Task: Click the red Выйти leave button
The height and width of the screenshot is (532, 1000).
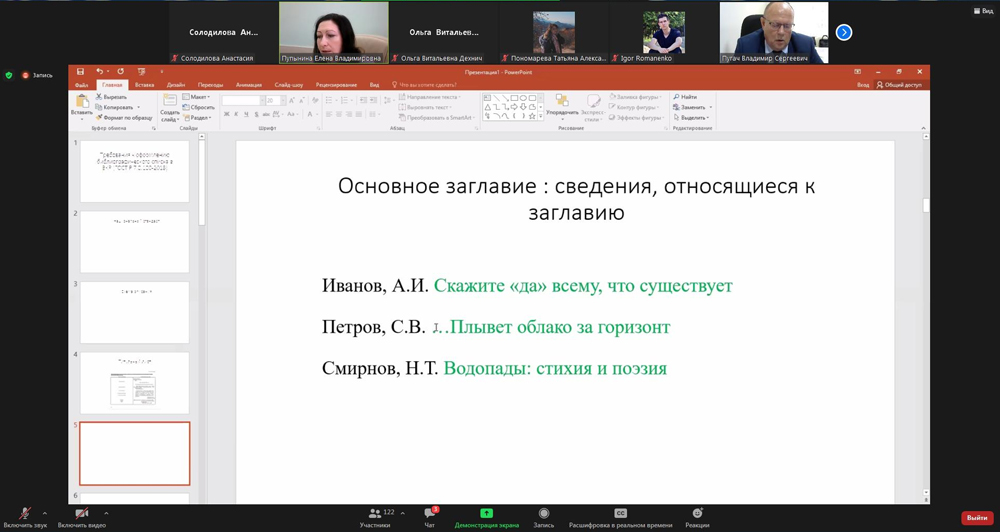Action: point(976,518)
